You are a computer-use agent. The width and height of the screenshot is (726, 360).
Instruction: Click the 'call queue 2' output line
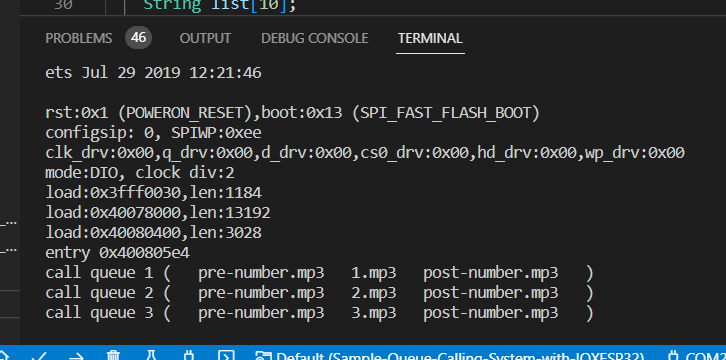[319, 293]
